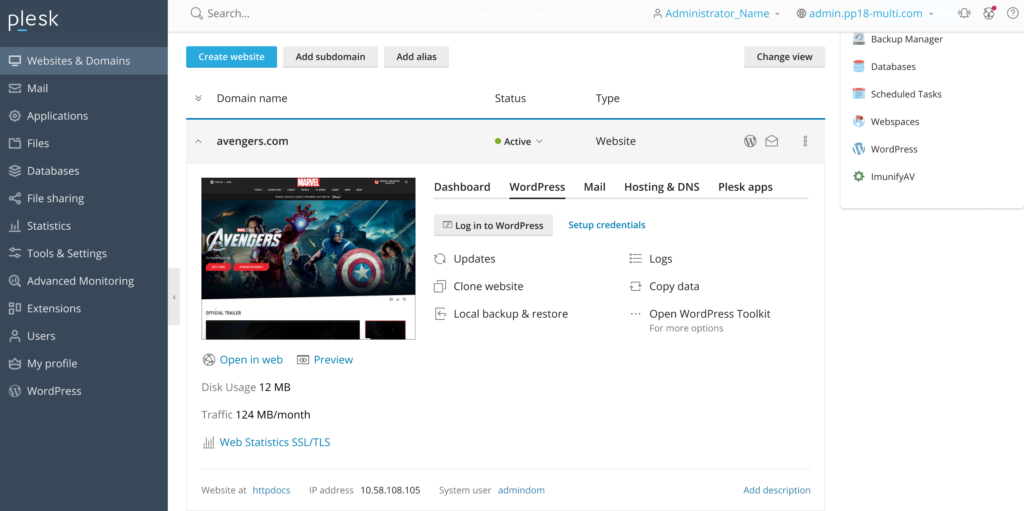Click the Add subdomain button
The width and height of the screenshot is (1024, 511).
tap(330, 57)
